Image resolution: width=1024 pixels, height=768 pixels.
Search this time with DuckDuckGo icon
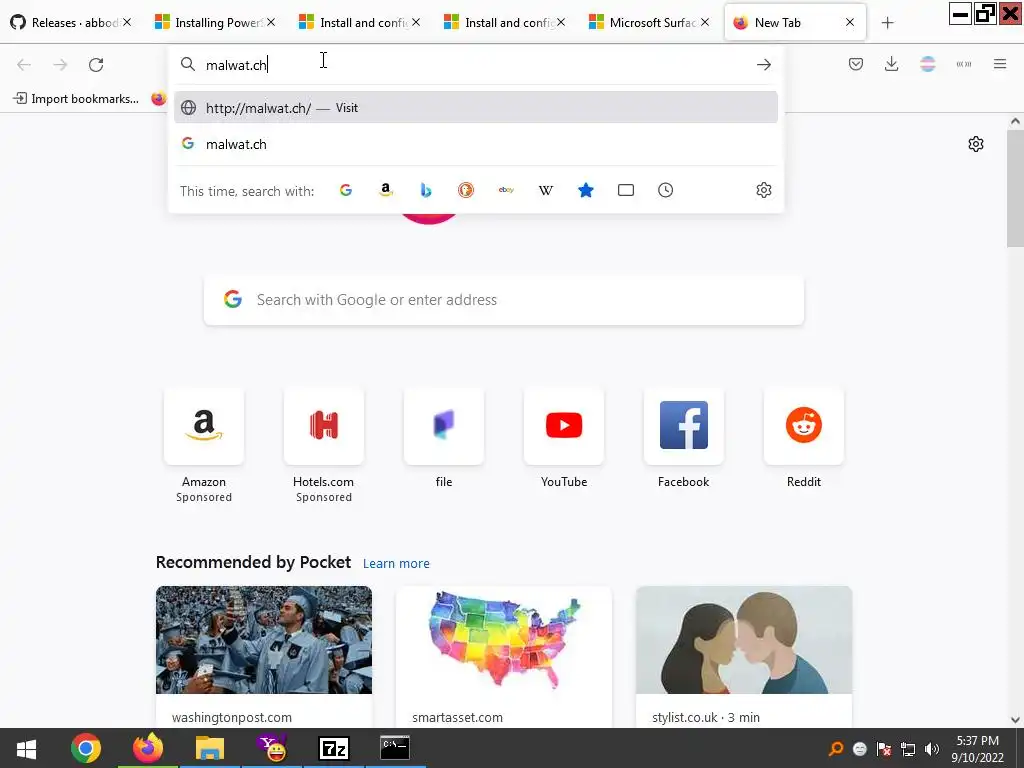(466, 190)
